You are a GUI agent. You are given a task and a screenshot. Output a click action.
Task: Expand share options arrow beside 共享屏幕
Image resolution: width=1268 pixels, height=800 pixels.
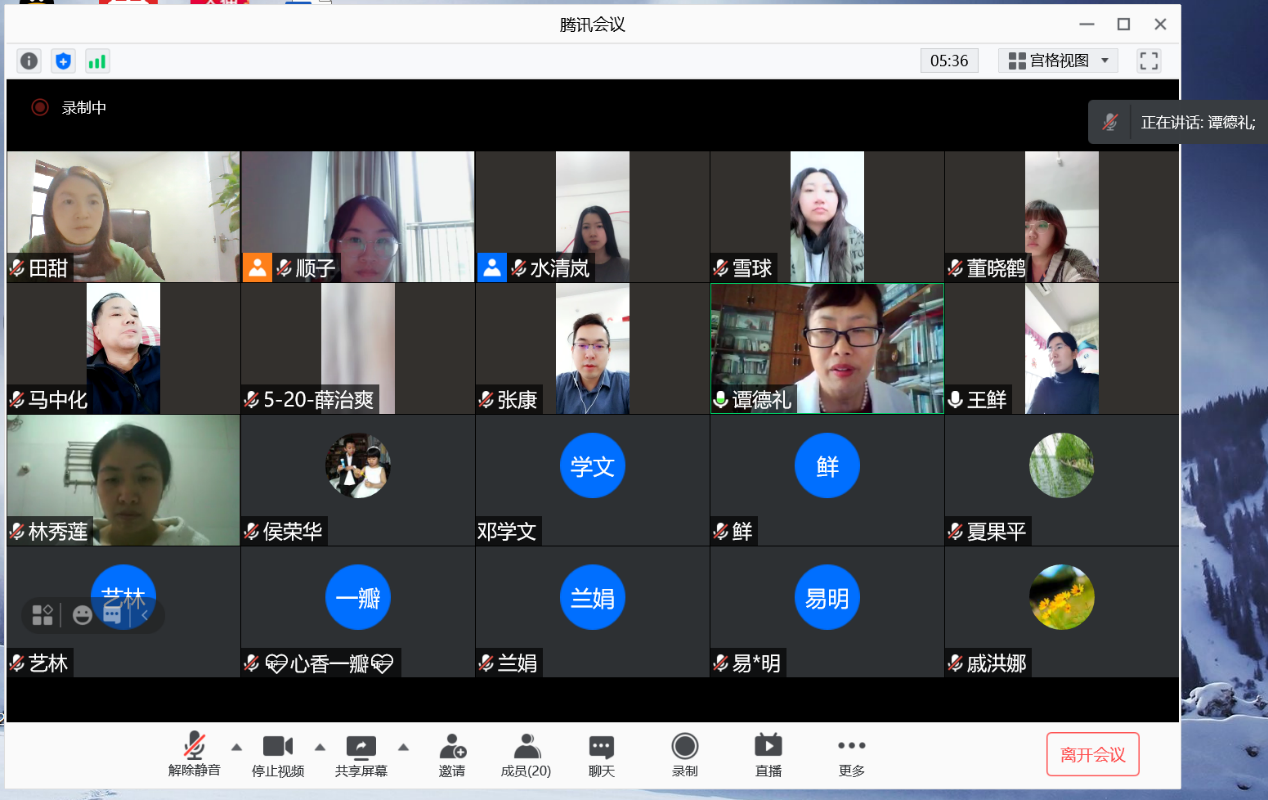click(x=403, y=747)
